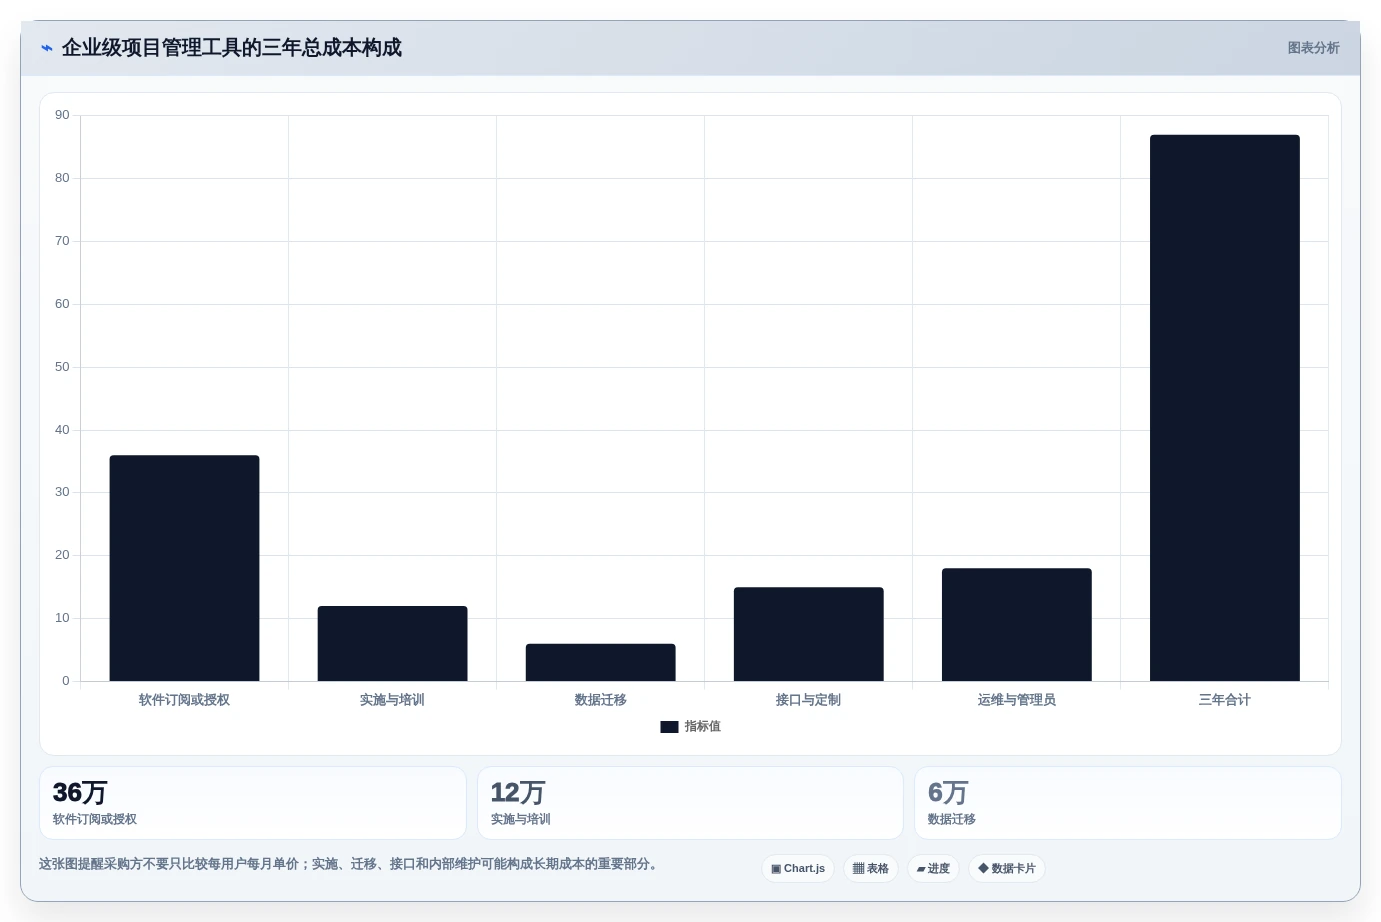Click the 数据迁移 x-axis label
The width and height of the screenshot is (1381, 922).
point(600,700)
